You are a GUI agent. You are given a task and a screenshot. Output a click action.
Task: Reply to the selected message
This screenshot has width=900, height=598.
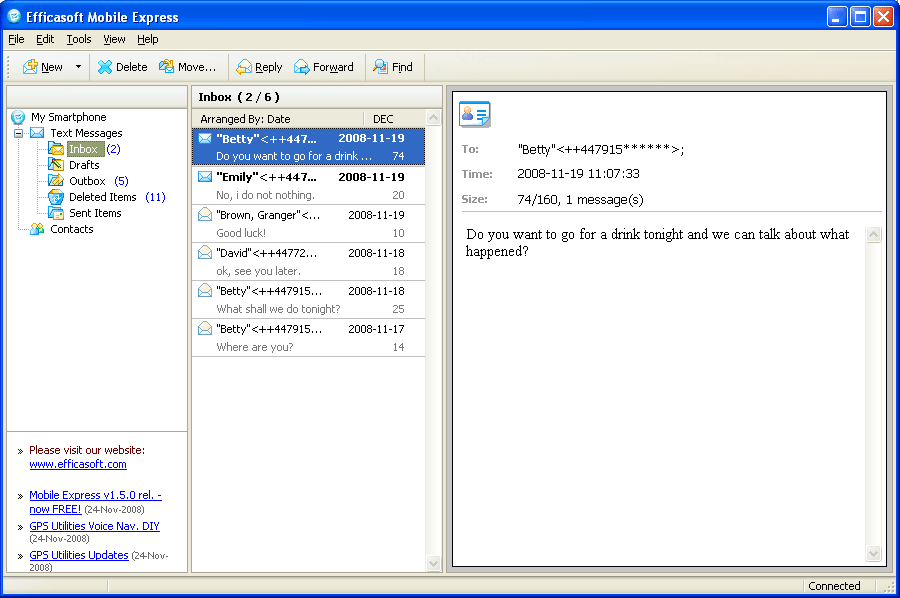click(x=259, y=67)
